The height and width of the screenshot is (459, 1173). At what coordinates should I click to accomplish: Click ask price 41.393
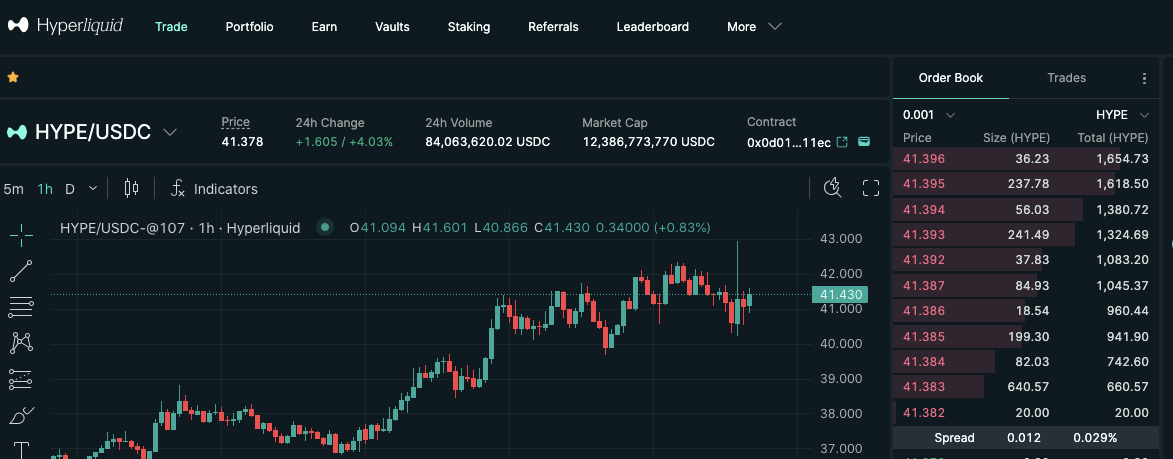pos(924,235)
